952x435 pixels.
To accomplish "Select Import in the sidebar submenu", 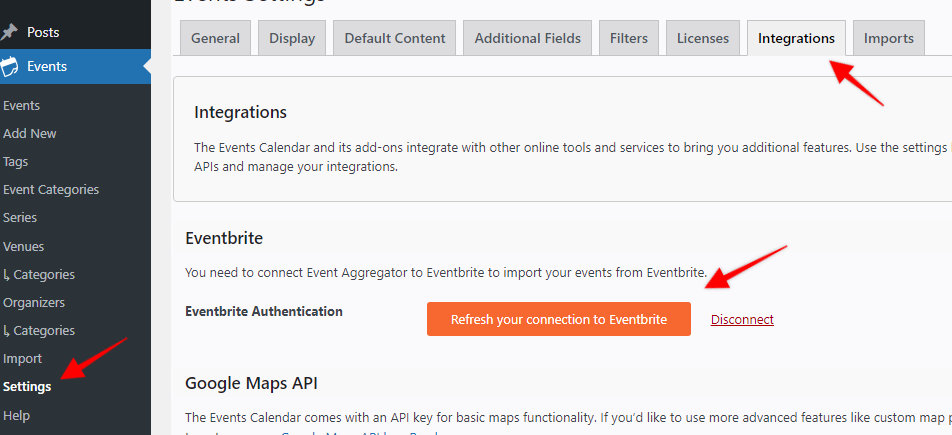I will point(23,358).
